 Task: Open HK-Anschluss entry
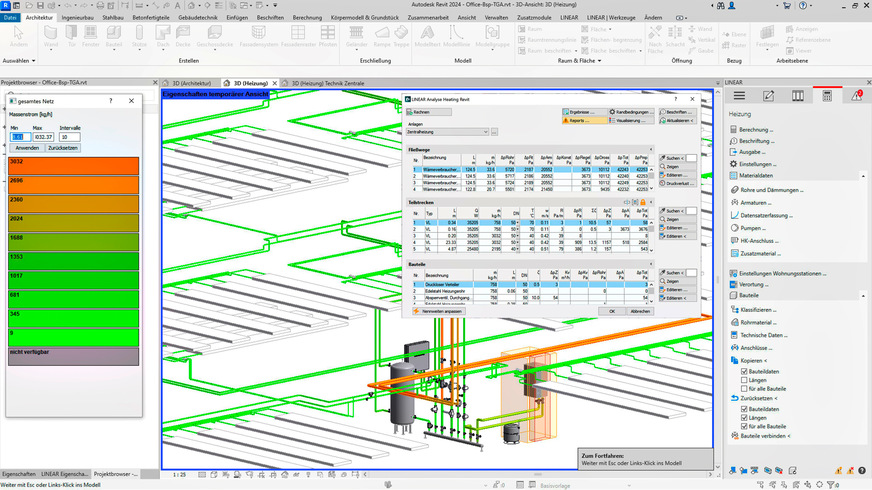tap(755, 241)
